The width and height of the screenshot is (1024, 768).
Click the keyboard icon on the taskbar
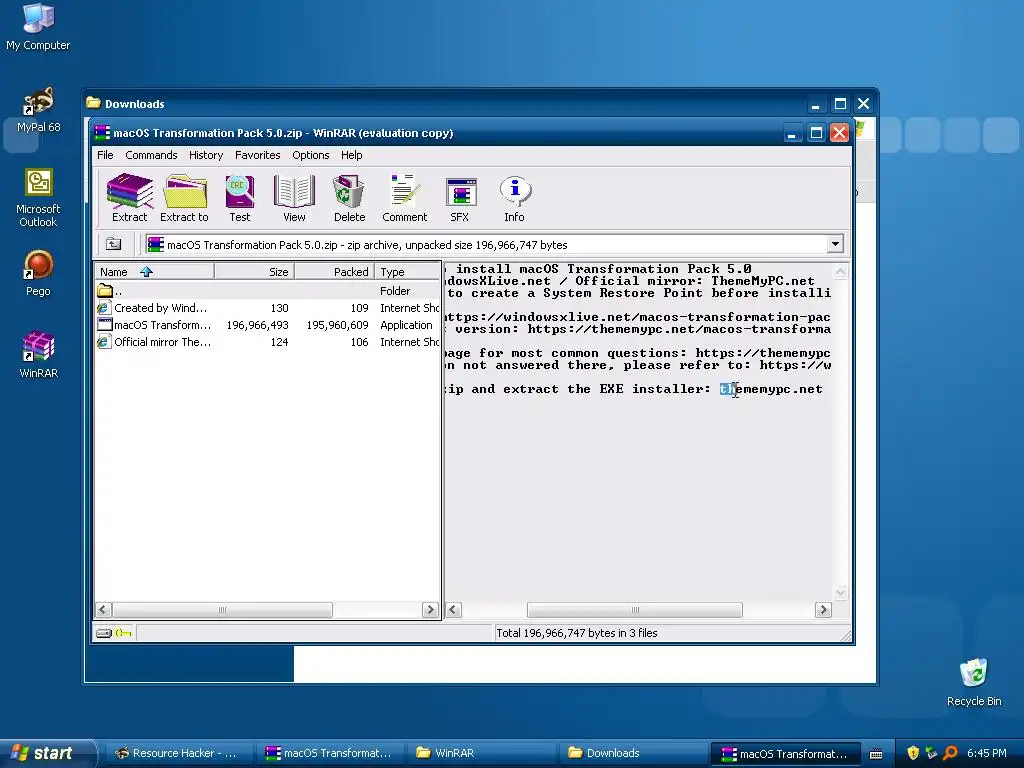click(x=876, y=754)
